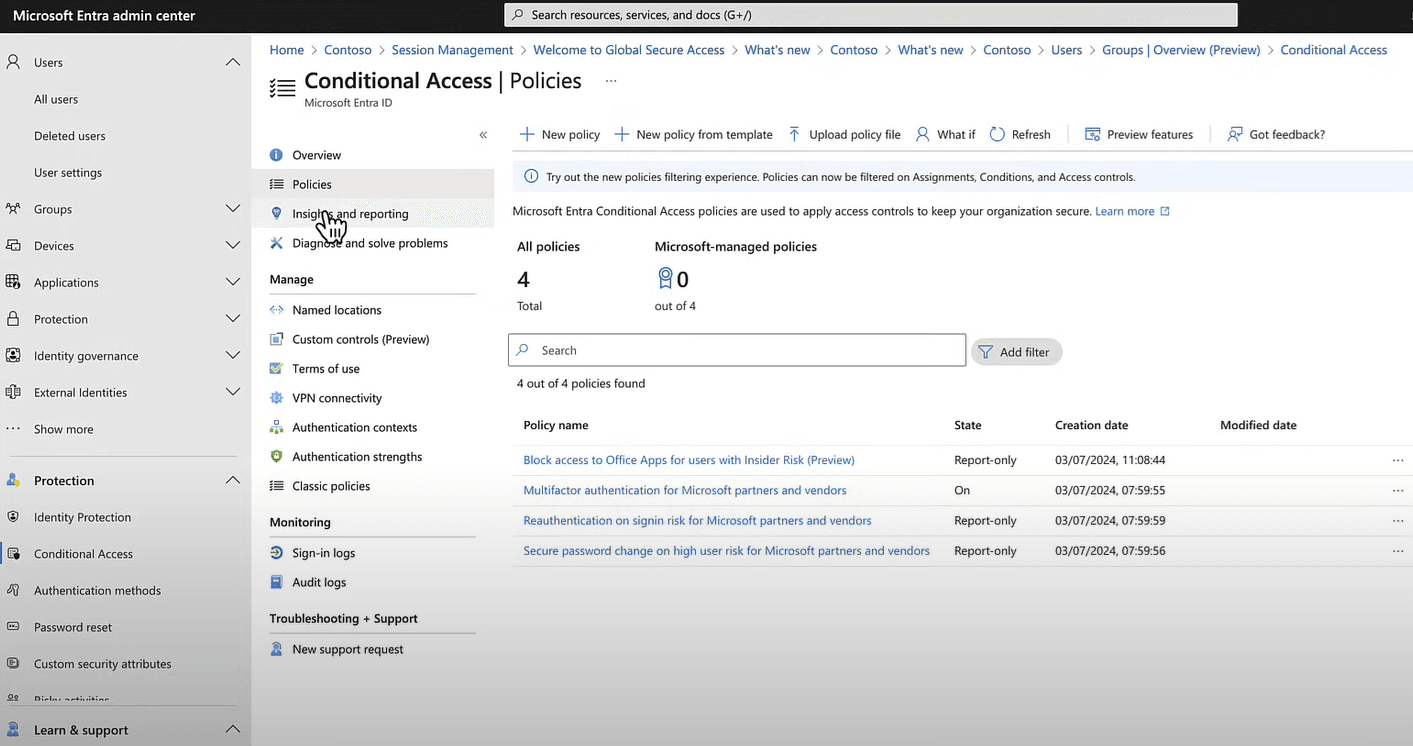The image size is (1413, 746).
Task: Expand the Identity governance chevron
Action: pyautogui.click(x=233, y=355)
